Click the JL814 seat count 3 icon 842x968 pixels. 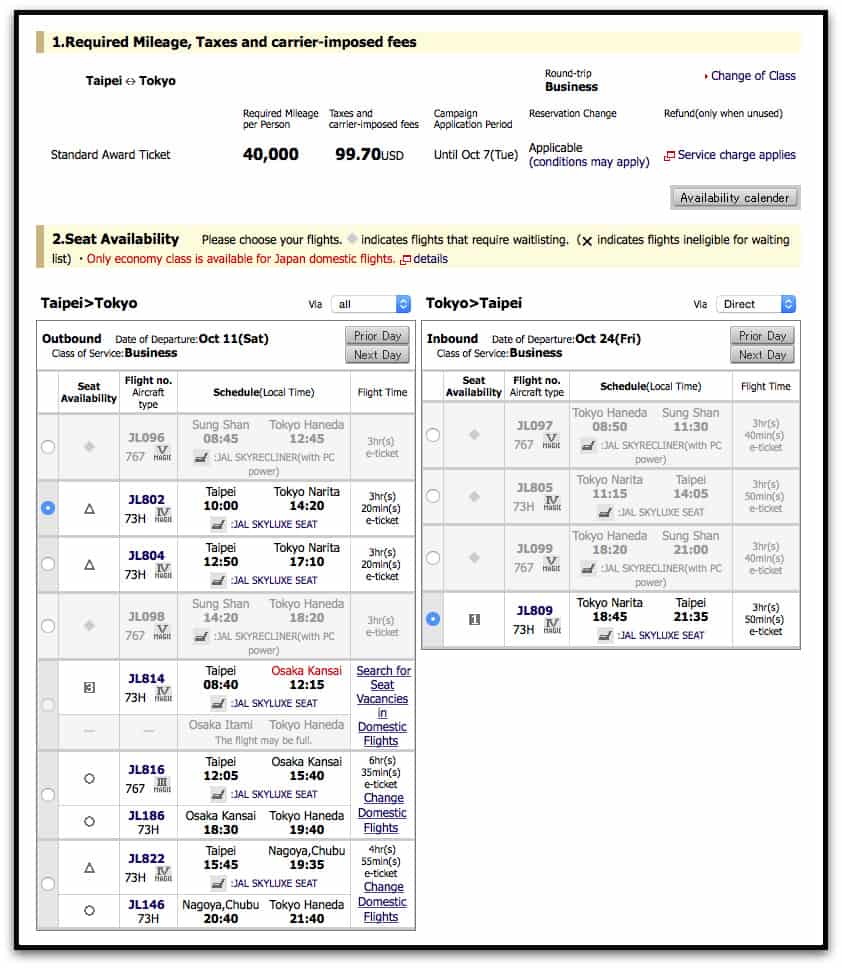point(90,687)
